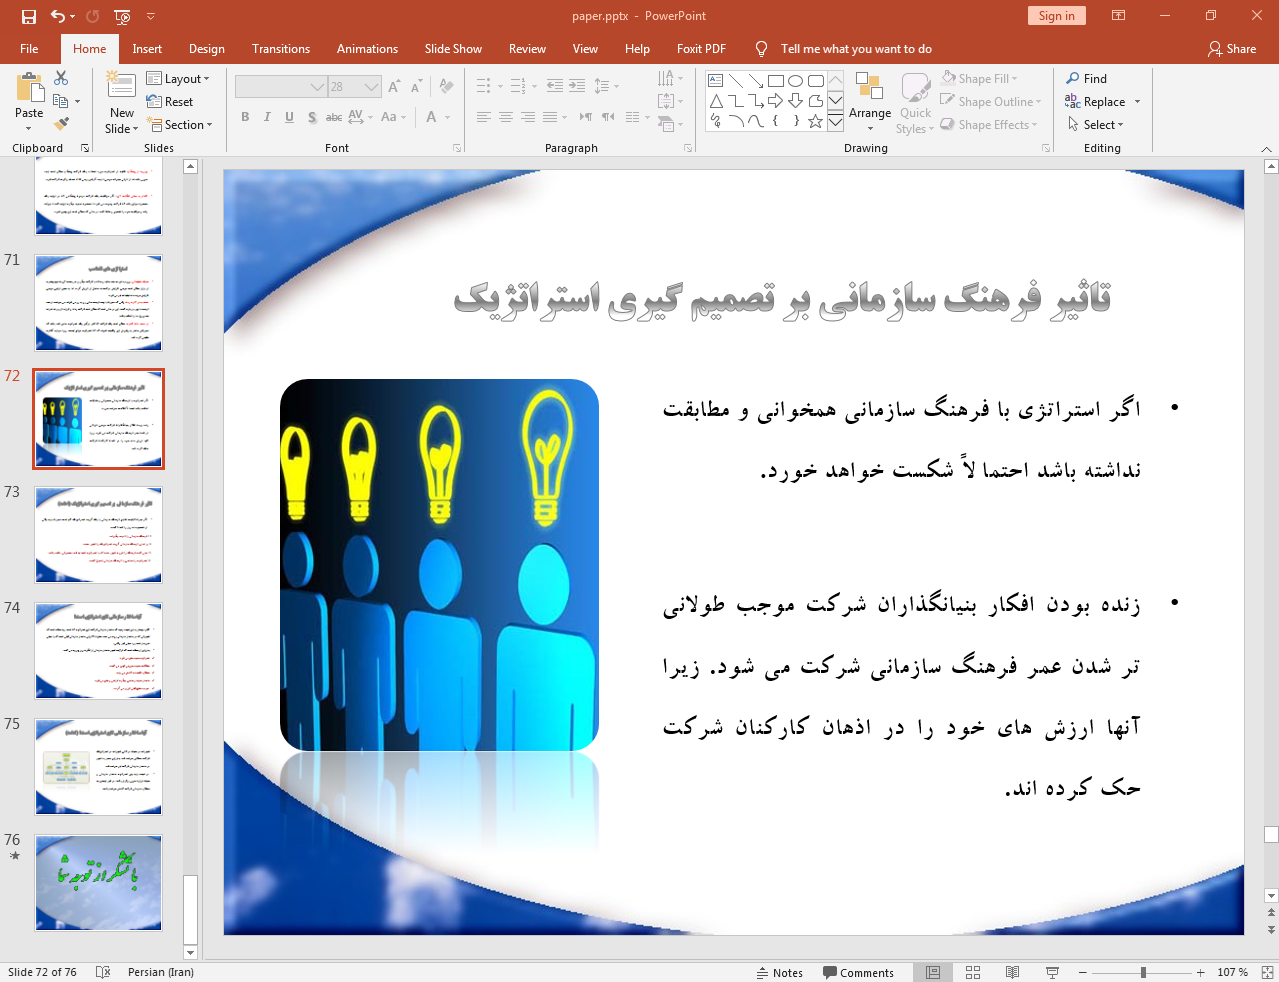Click the Paste clipboard icon
The height and width of the screenshot is (982, 1279).
coord(29,90)
